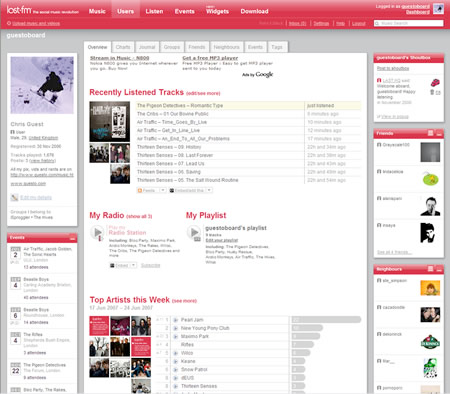Open the Users menu
This screenshot has height=394, width=450.
pyautogui.click(x=125, y=11)
